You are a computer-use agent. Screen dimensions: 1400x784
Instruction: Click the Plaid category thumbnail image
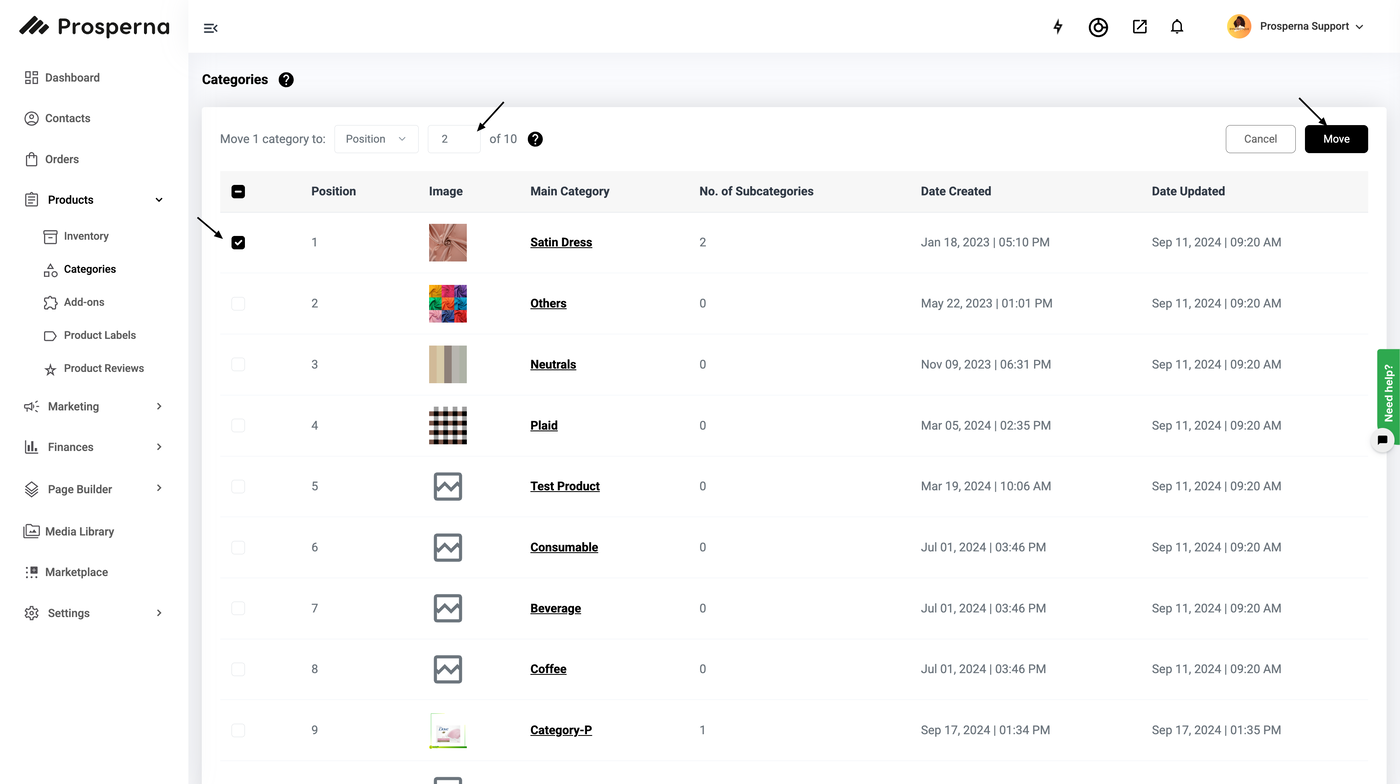[448, 425]
